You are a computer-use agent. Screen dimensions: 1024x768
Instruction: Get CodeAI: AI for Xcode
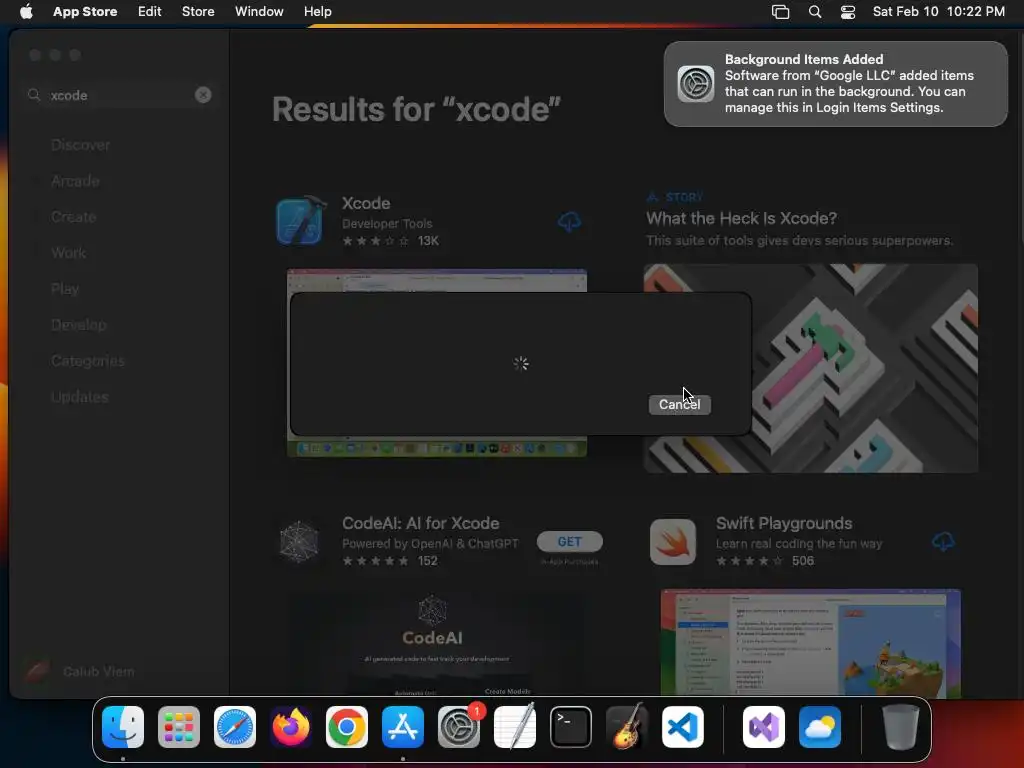[569, 541]
